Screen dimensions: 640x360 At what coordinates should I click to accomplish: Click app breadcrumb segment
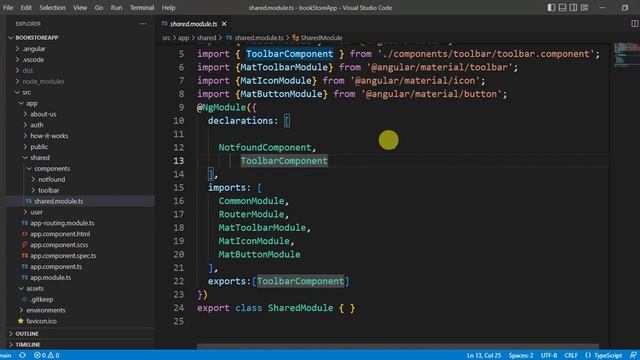pyautogui.click(x=183, y=38)
